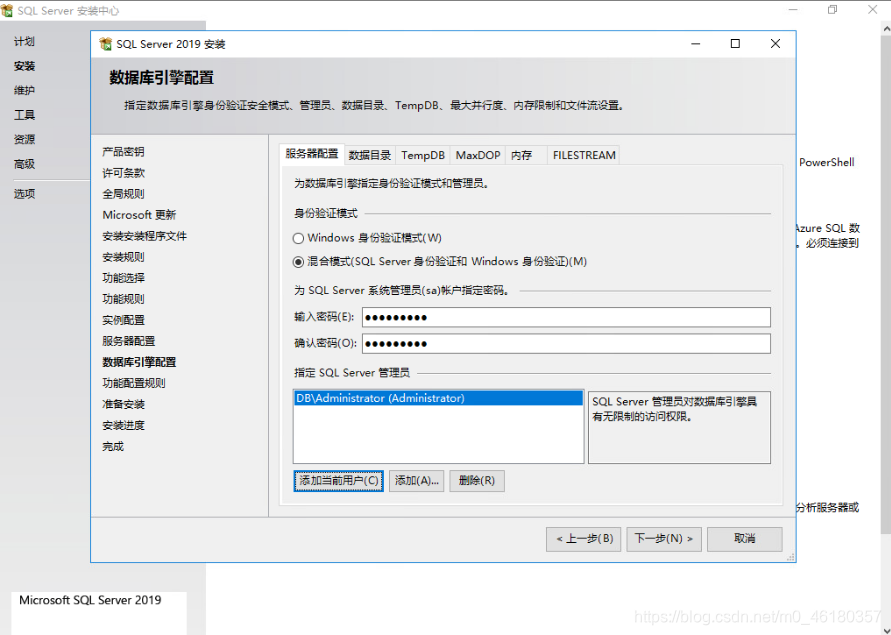891x635 pixels.
Task: Open the MaxDOP tab
Action: coord(478,155)
